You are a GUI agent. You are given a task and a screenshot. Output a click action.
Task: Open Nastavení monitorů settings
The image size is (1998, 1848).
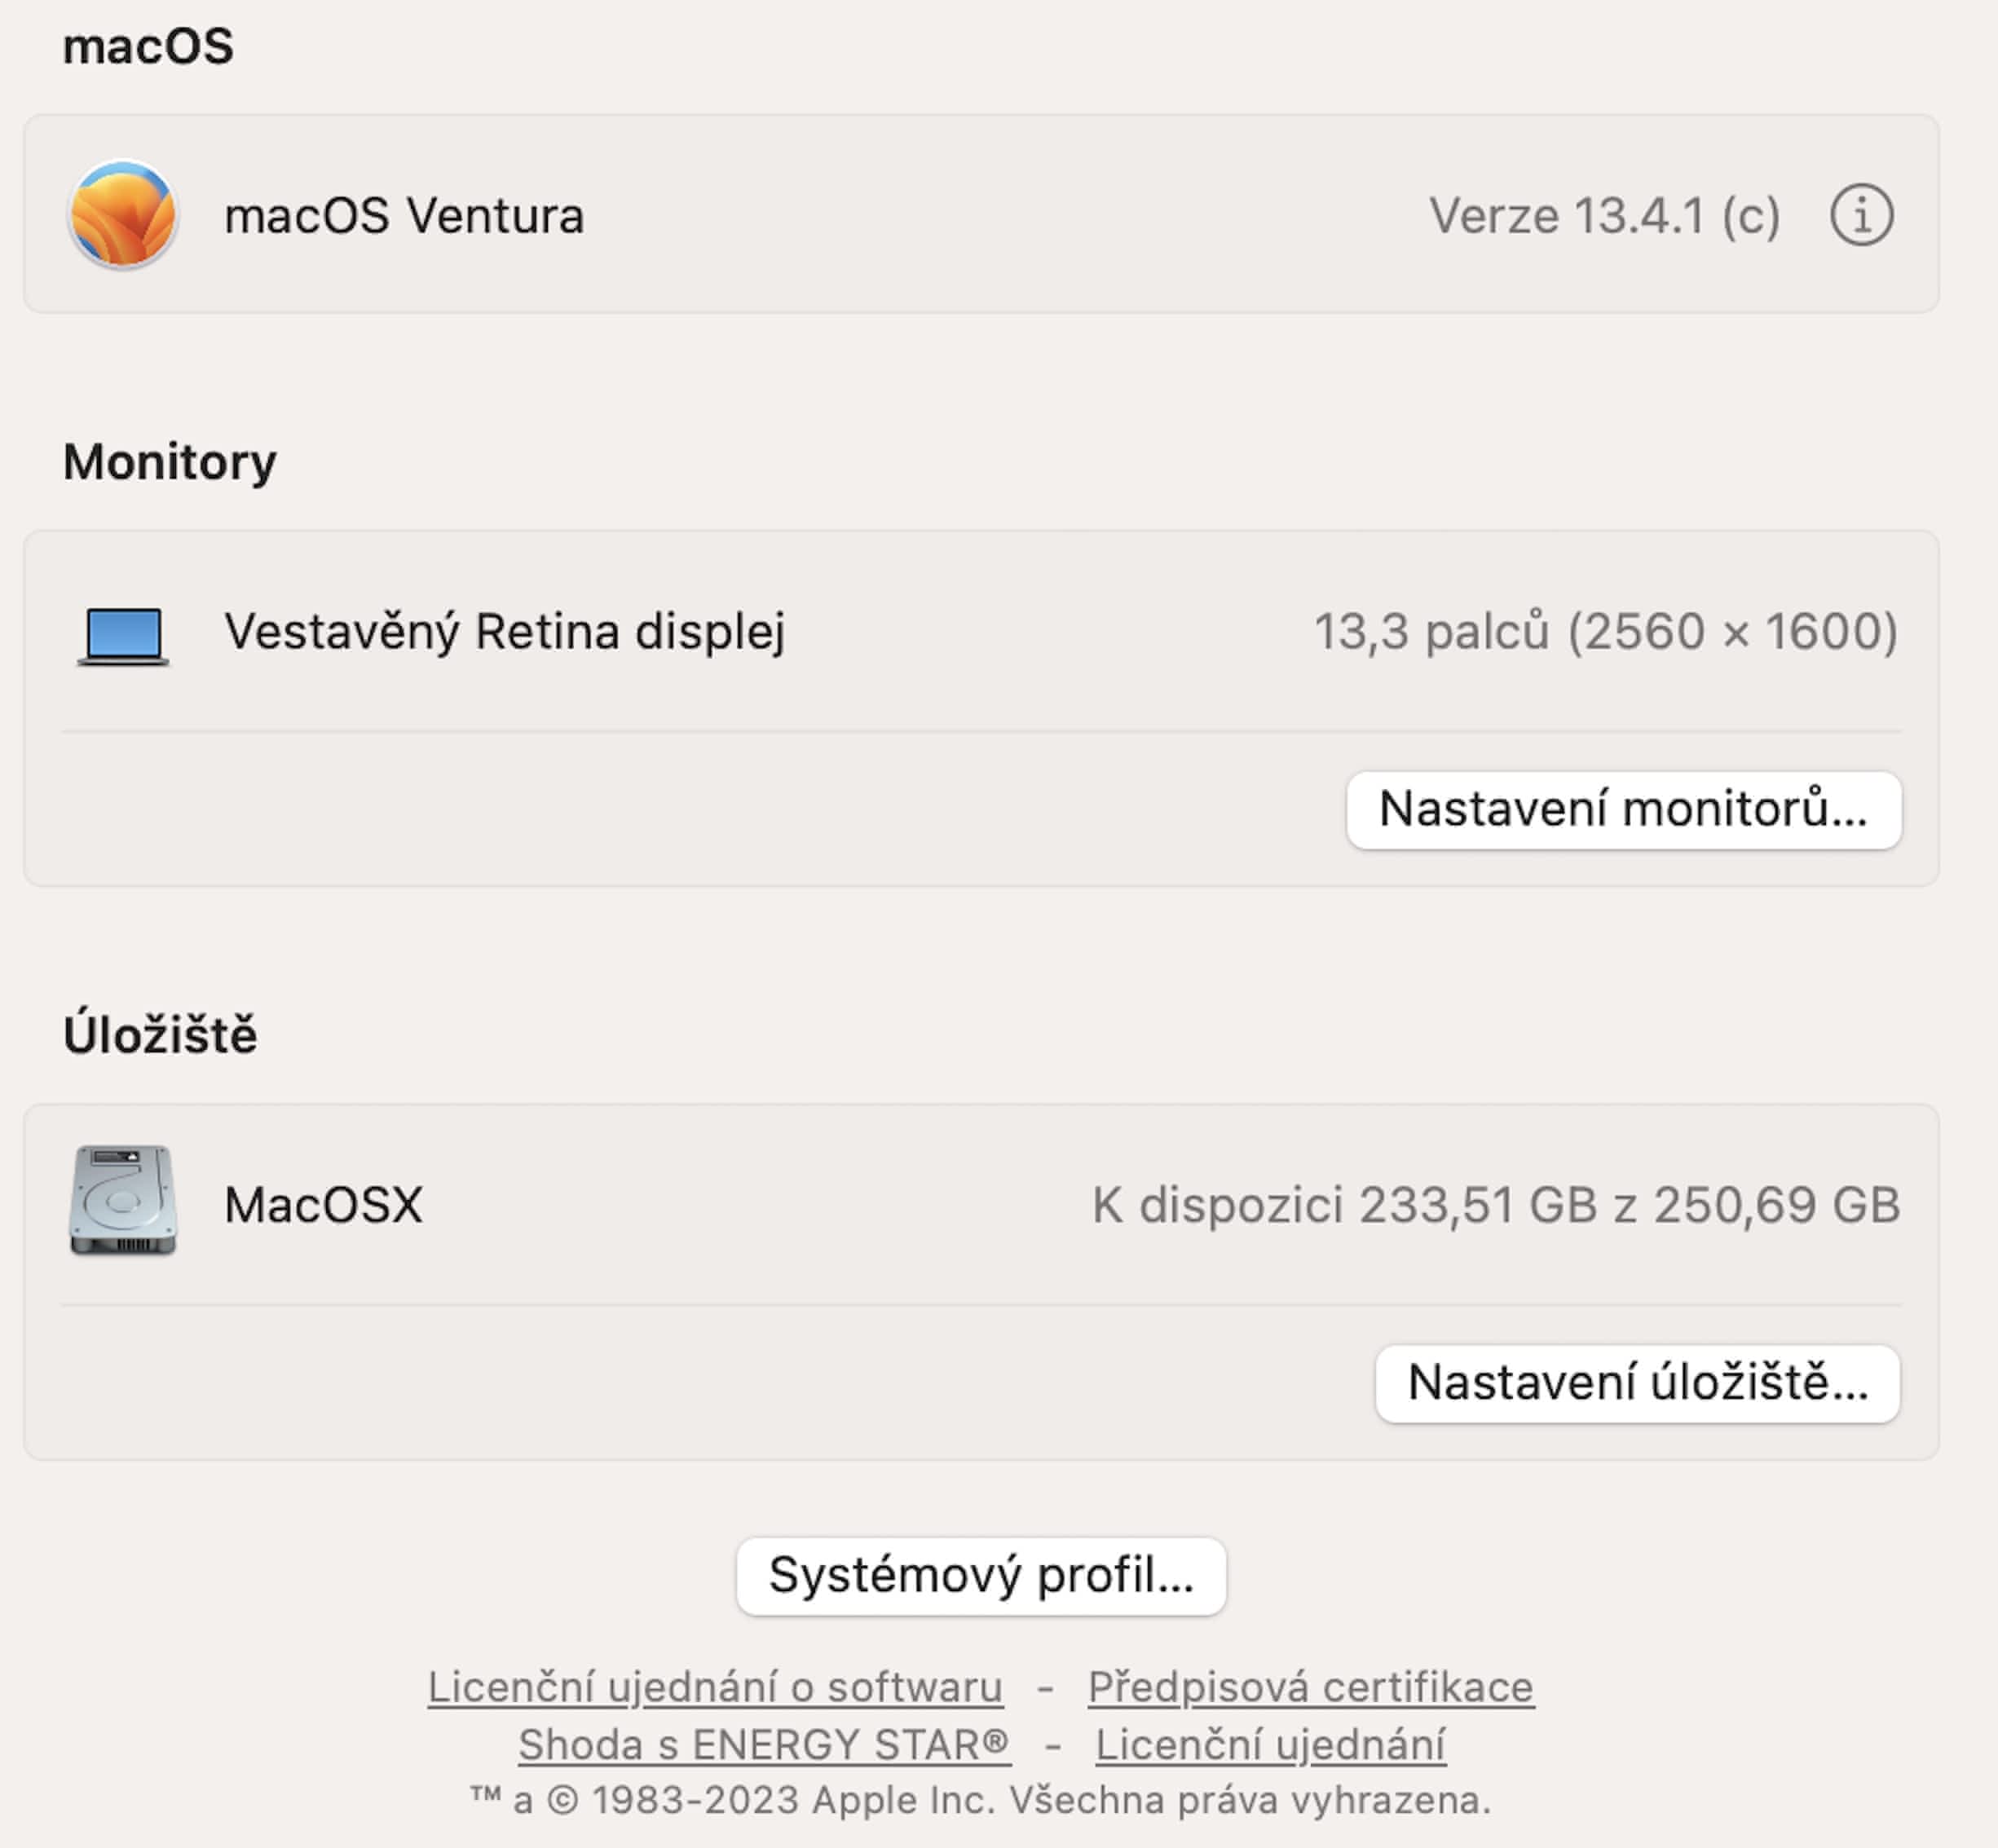1623,810
